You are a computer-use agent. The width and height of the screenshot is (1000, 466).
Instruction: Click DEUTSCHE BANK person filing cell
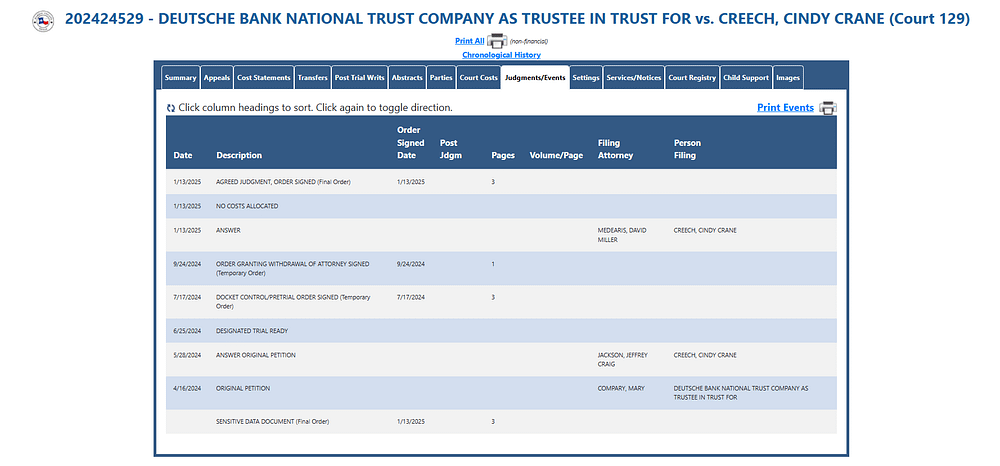[741, 393]
